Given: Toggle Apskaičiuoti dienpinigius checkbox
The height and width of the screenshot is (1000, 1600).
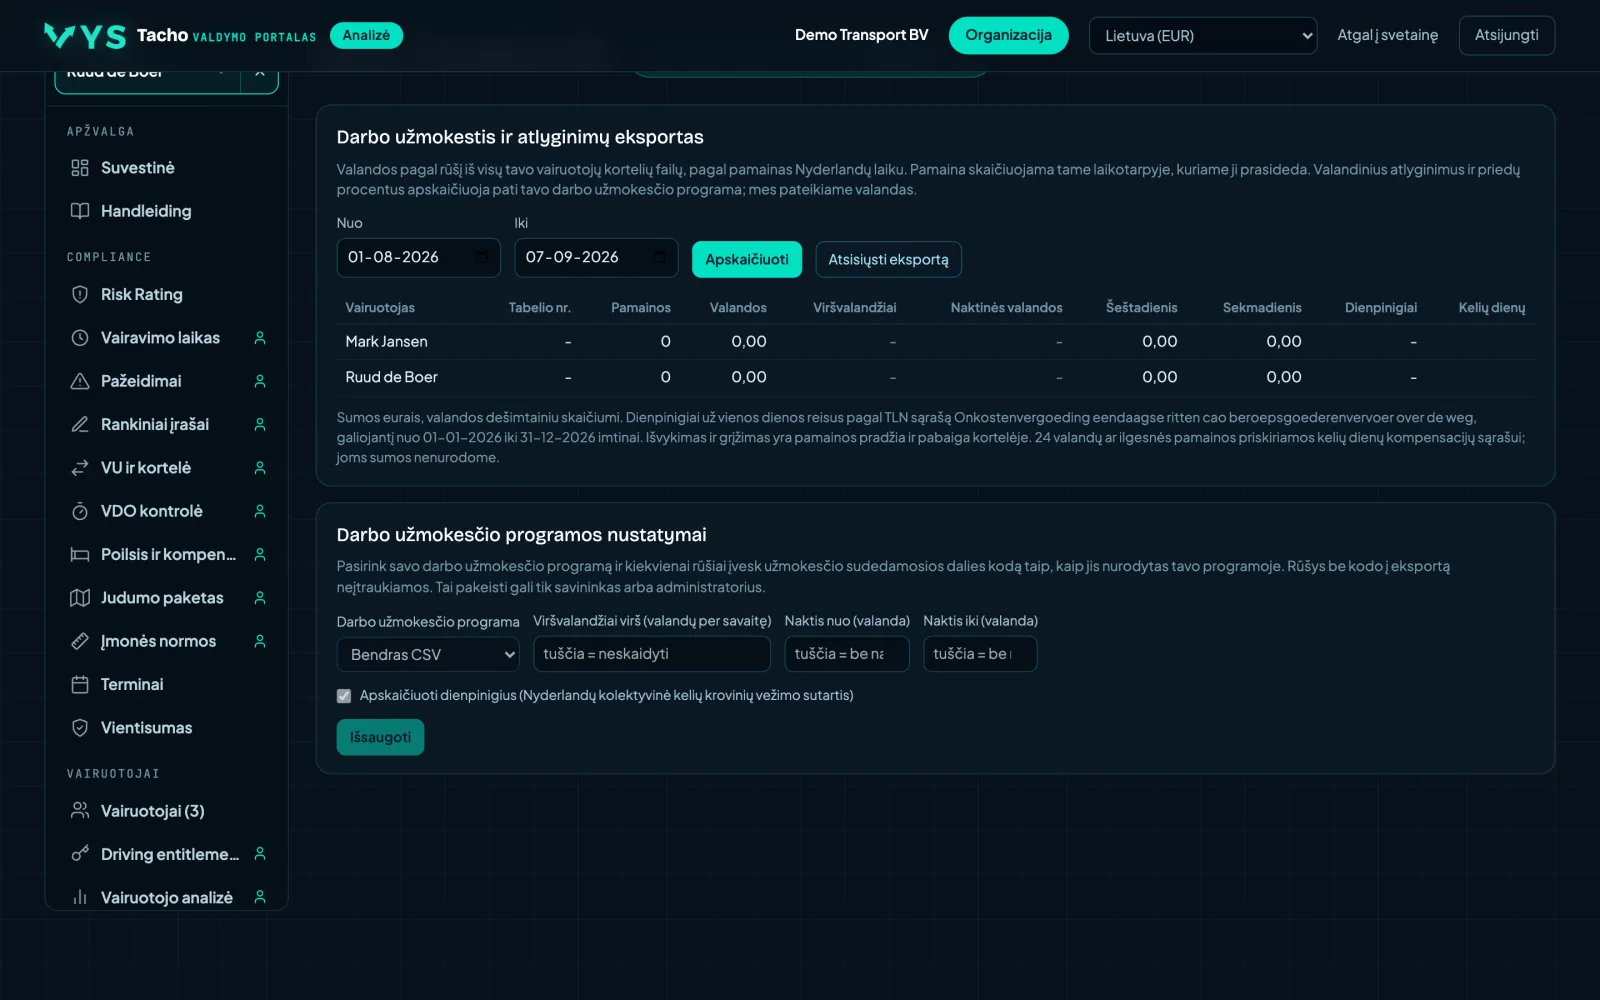Looking at the screenshot, I should 344,696.
